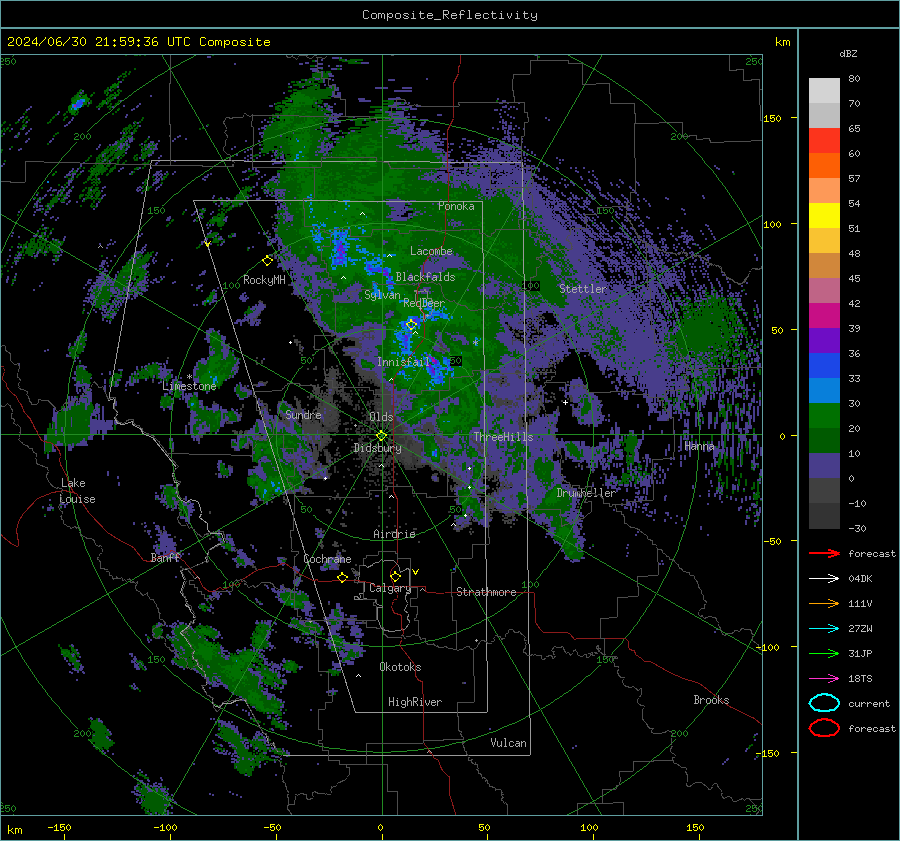Click the magenta 18TS arrow icon
900x841 pixels.
coord(824,679)
